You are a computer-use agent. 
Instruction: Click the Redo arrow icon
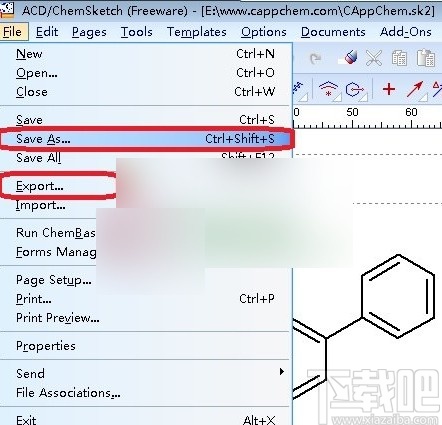tap(315, 59)
